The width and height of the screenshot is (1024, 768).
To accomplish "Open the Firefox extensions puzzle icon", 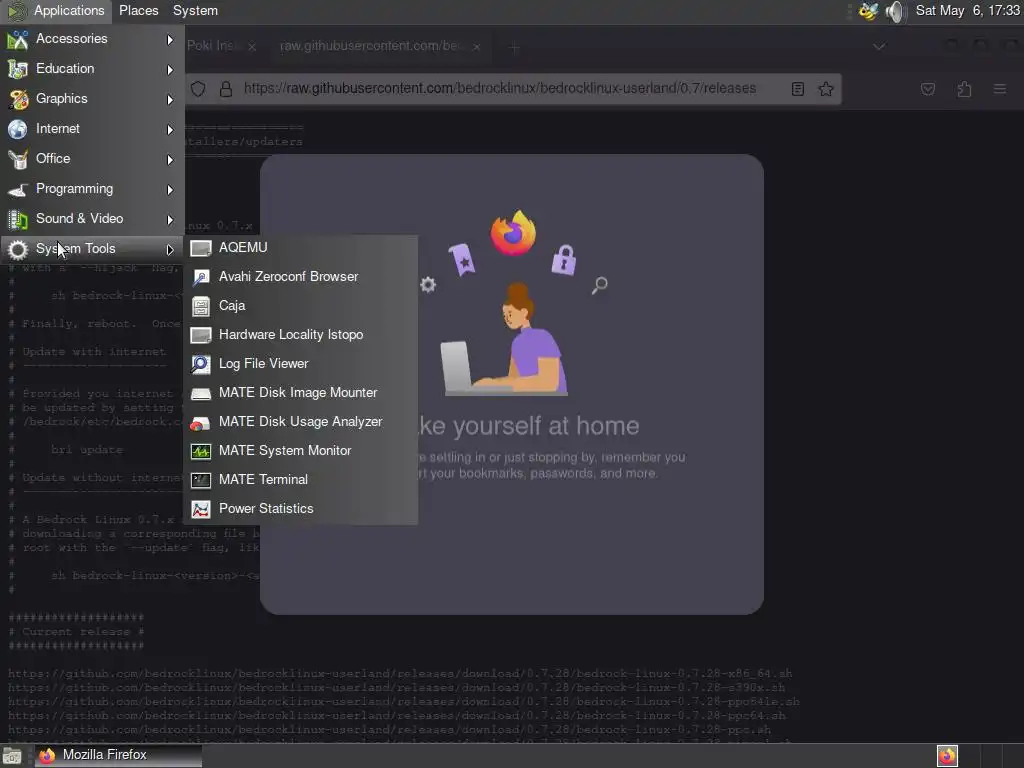I will click(964, 89).
